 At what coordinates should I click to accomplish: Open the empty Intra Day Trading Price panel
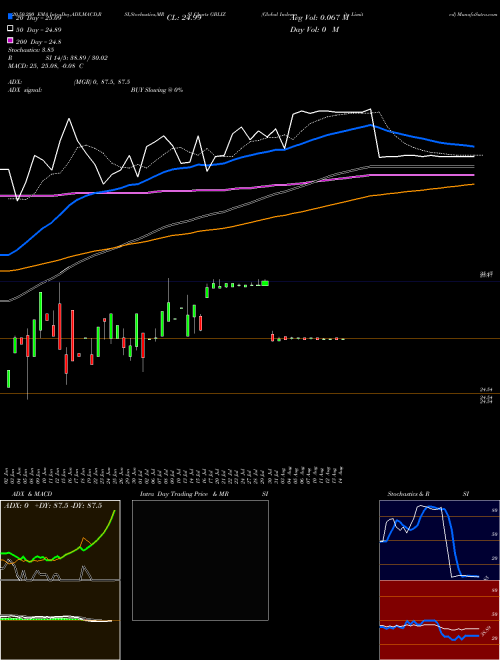point(200,560)
